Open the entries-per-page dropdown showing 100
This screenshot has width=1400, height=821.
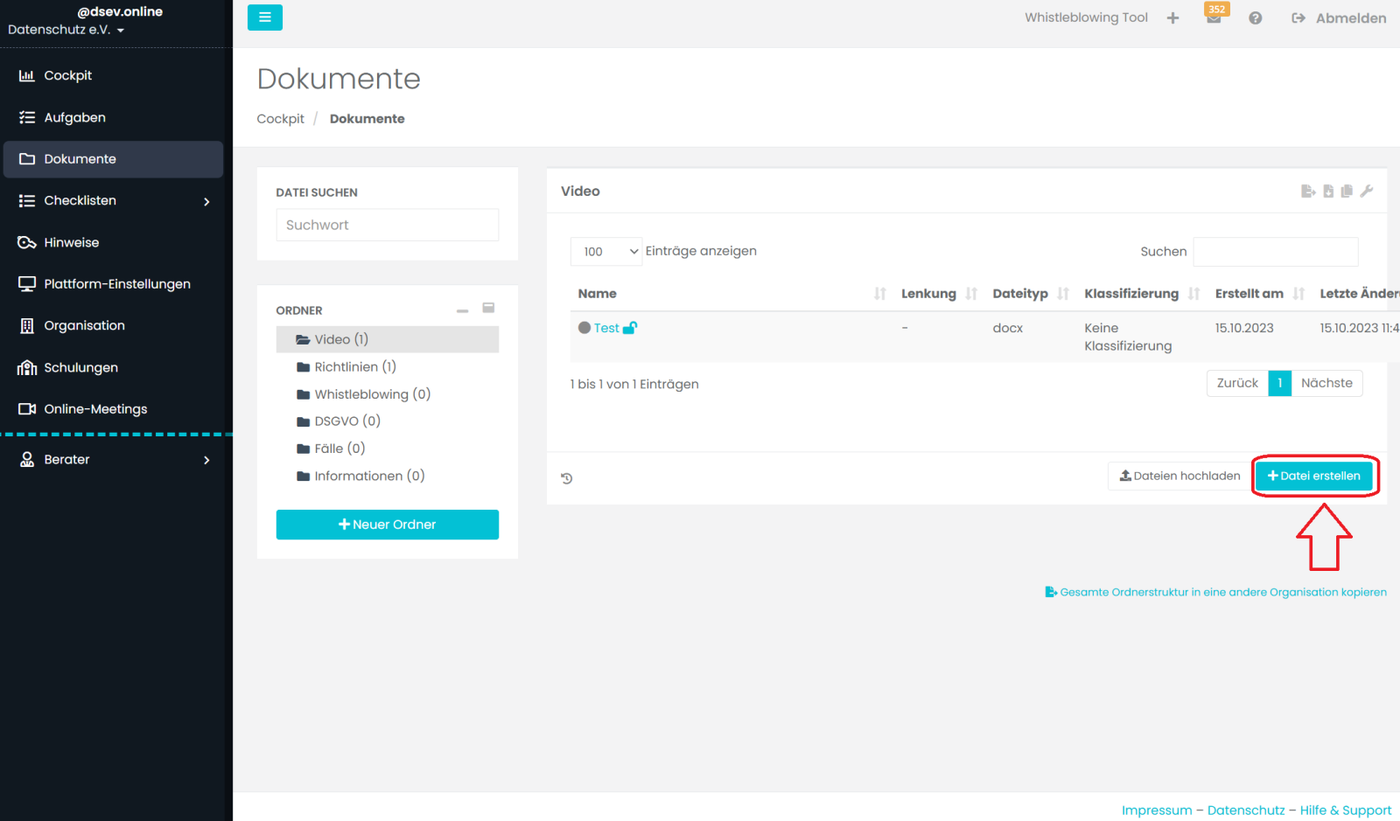(x=606, y=252)
